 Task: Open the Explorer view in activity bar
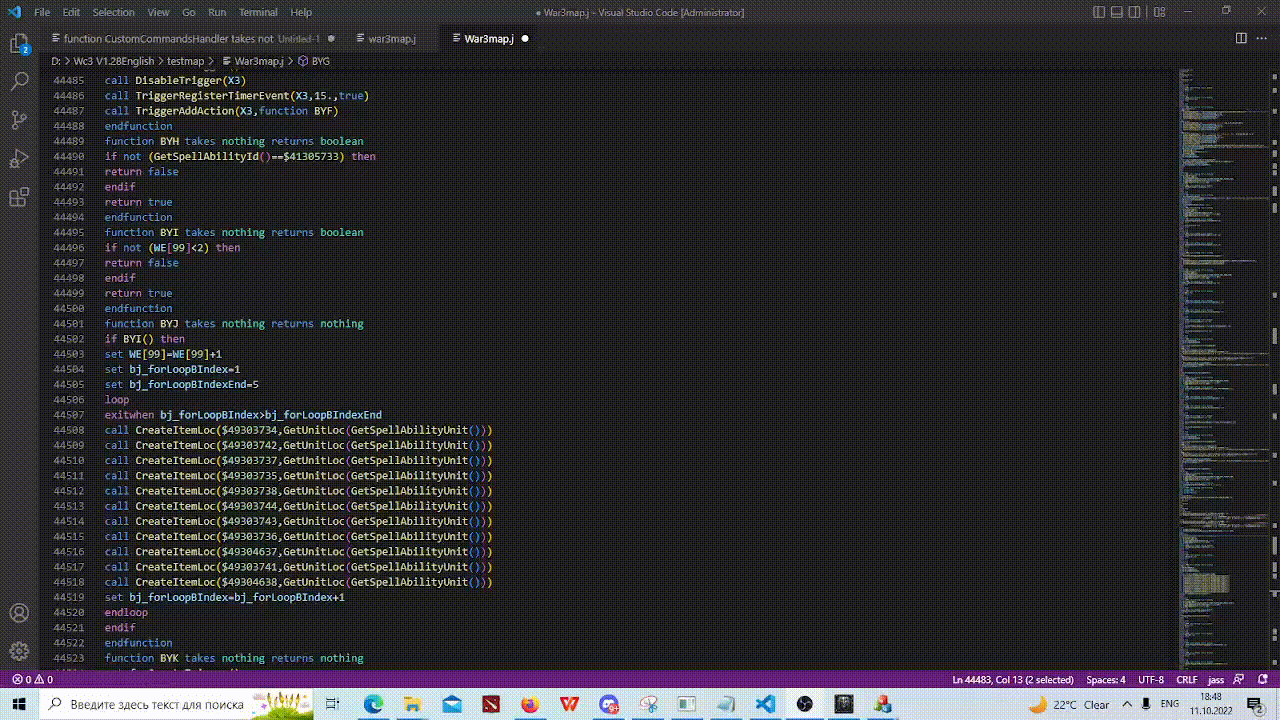pyautogui.click(x=19, y=45)
